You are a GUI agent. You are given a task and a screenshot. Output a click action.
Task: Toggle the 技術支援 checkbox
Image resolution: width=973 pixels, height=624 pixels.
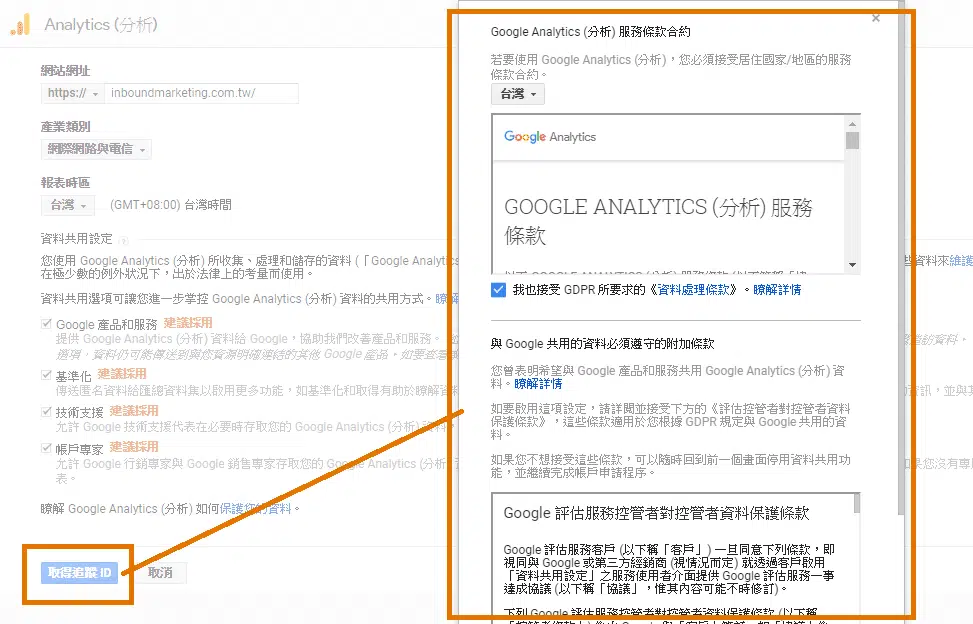[x=46, y=411]
